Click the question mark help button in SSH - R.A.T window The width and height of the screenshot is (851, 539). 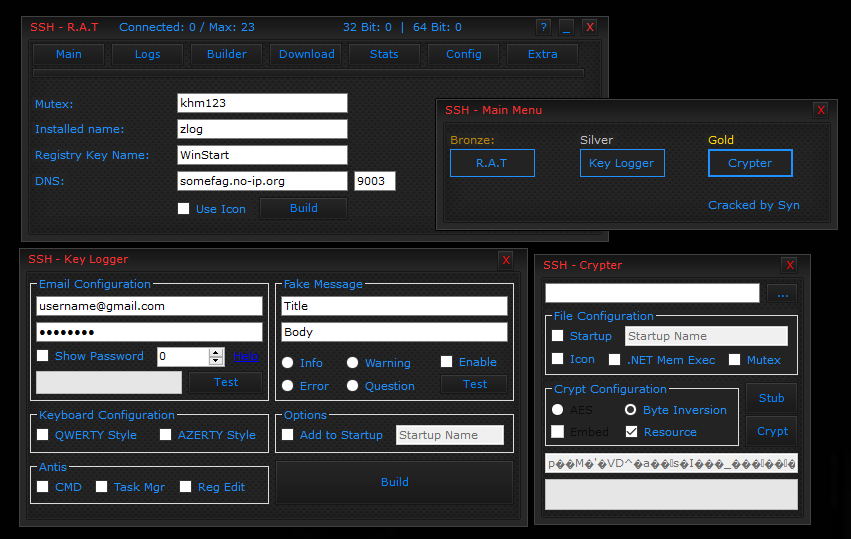click(x=543, y=27)
